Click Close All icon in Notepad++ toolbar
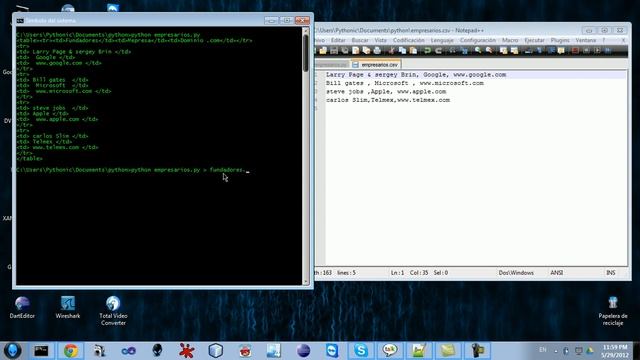 (x=367, y=51)
